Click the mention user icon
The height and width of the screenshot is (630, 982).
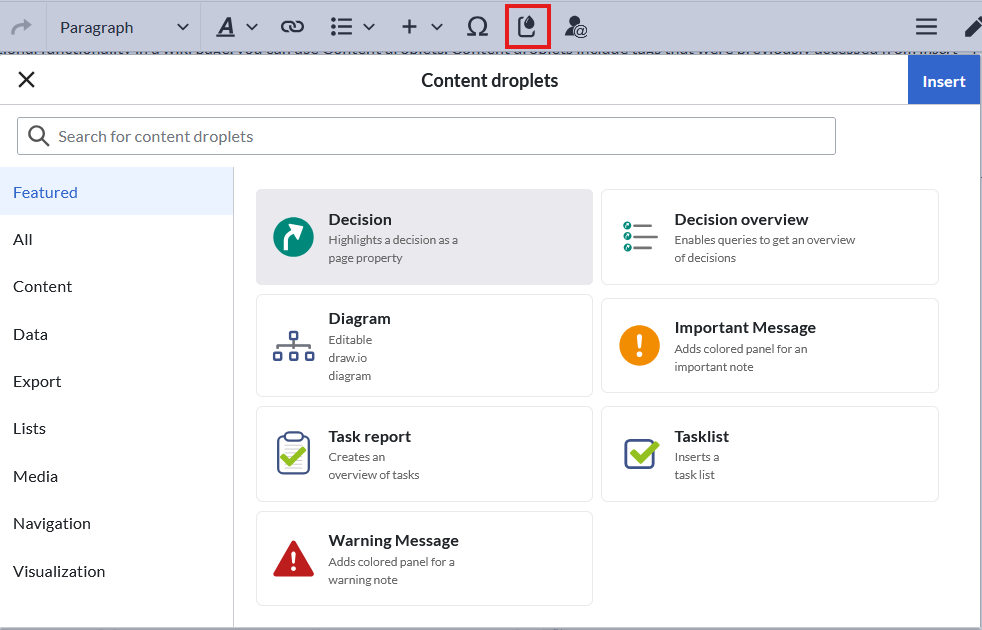[576, 27]
